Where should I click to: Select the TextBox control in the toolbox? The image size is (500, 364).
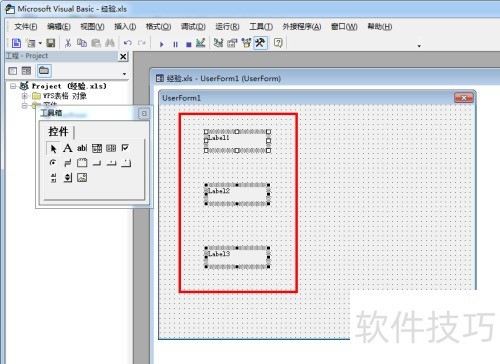pos(82,148)
